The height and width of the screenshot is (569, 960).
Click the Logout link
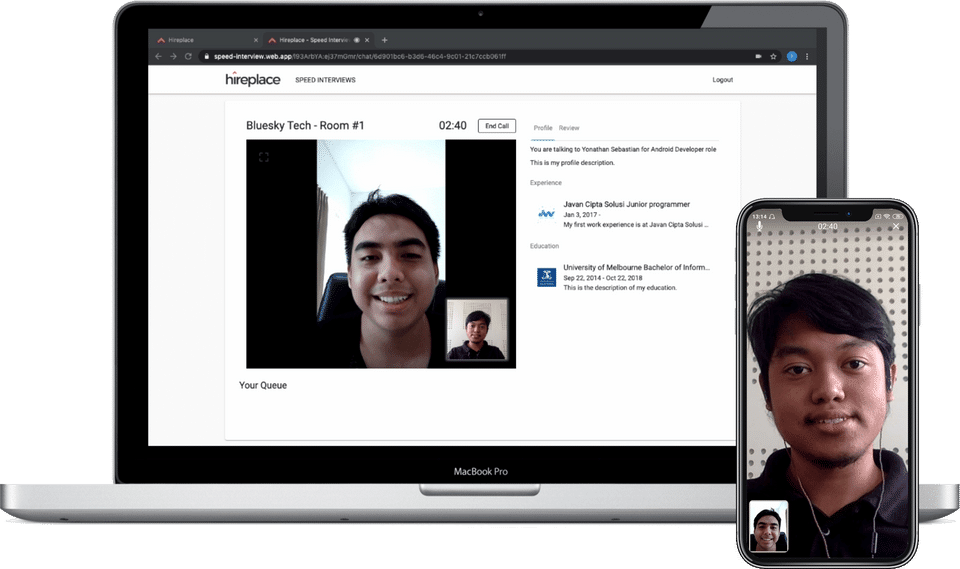click(722, 80)
